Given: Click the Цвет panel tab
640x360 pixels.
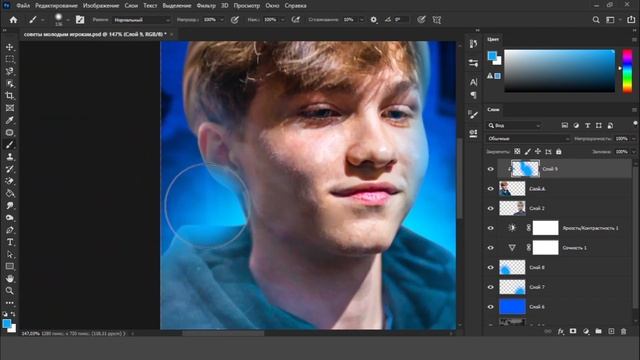Looking at the screenshot, I should (x=493, y=39).
